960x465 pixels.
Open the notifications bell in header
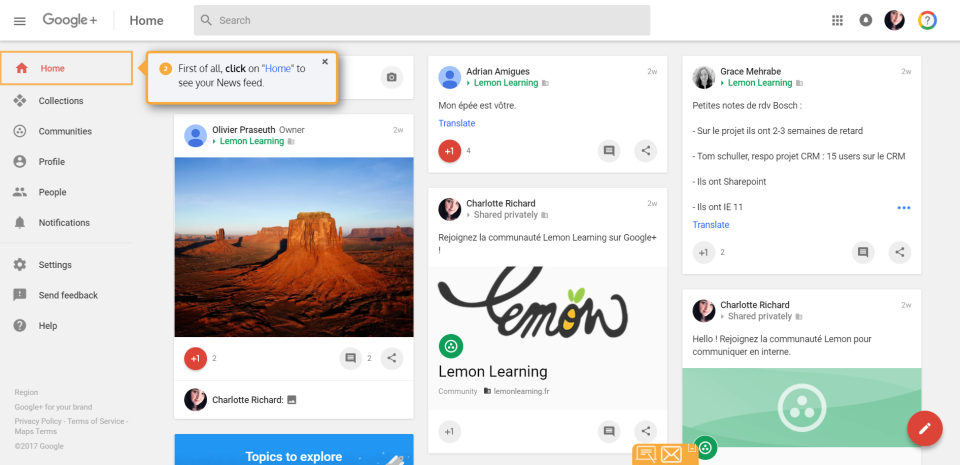coord(866,20)
